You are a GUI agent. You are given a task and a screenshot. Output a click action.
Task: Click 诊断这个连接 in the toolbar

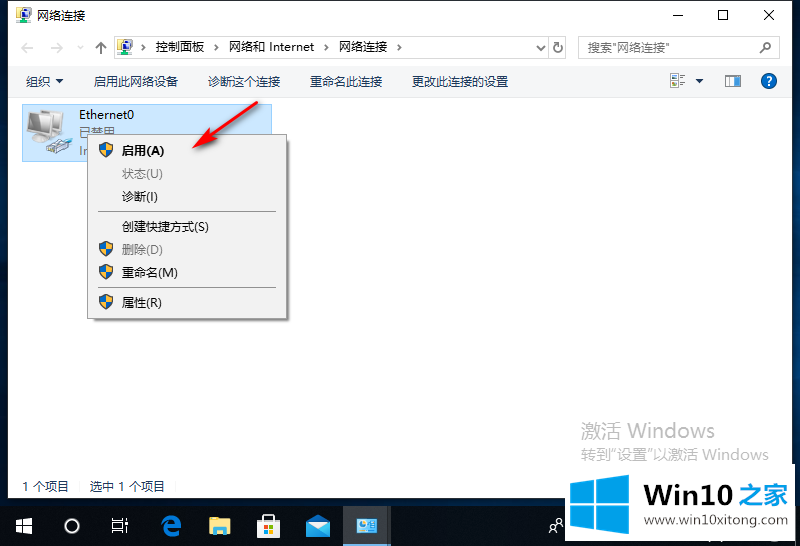(x=244, y=81)
